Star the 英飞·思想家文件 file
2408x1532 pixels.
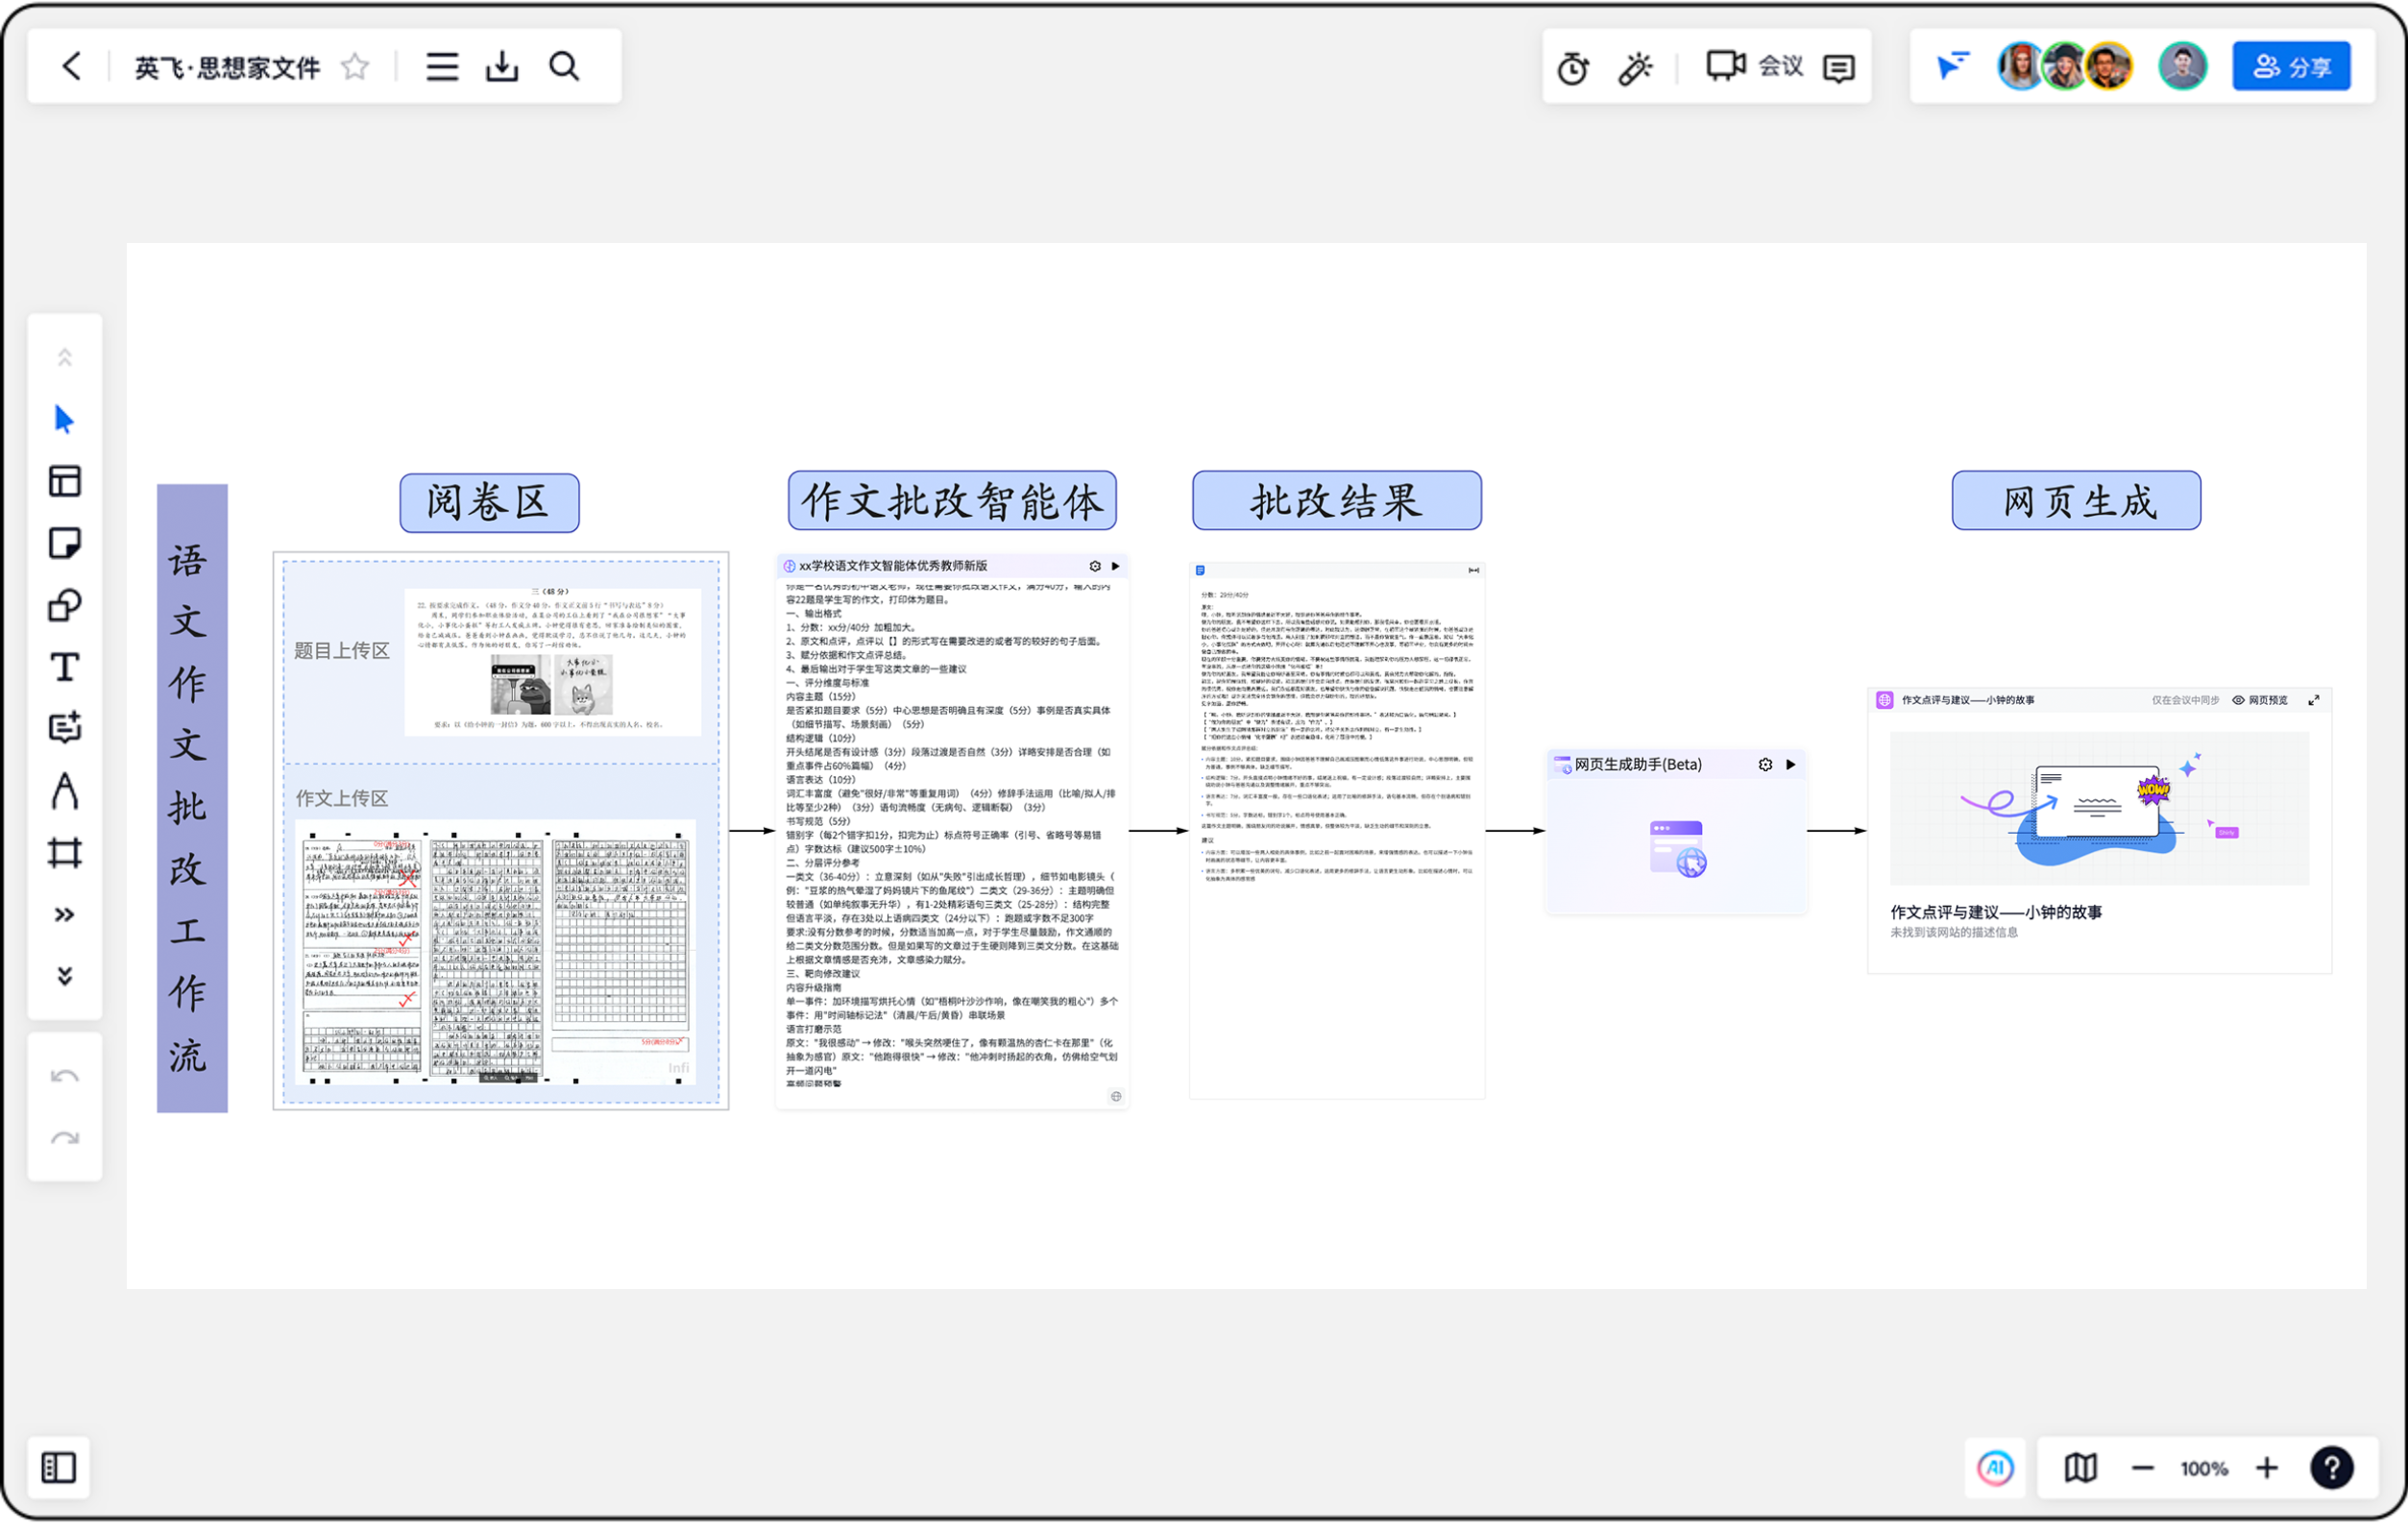click(355, 67)
